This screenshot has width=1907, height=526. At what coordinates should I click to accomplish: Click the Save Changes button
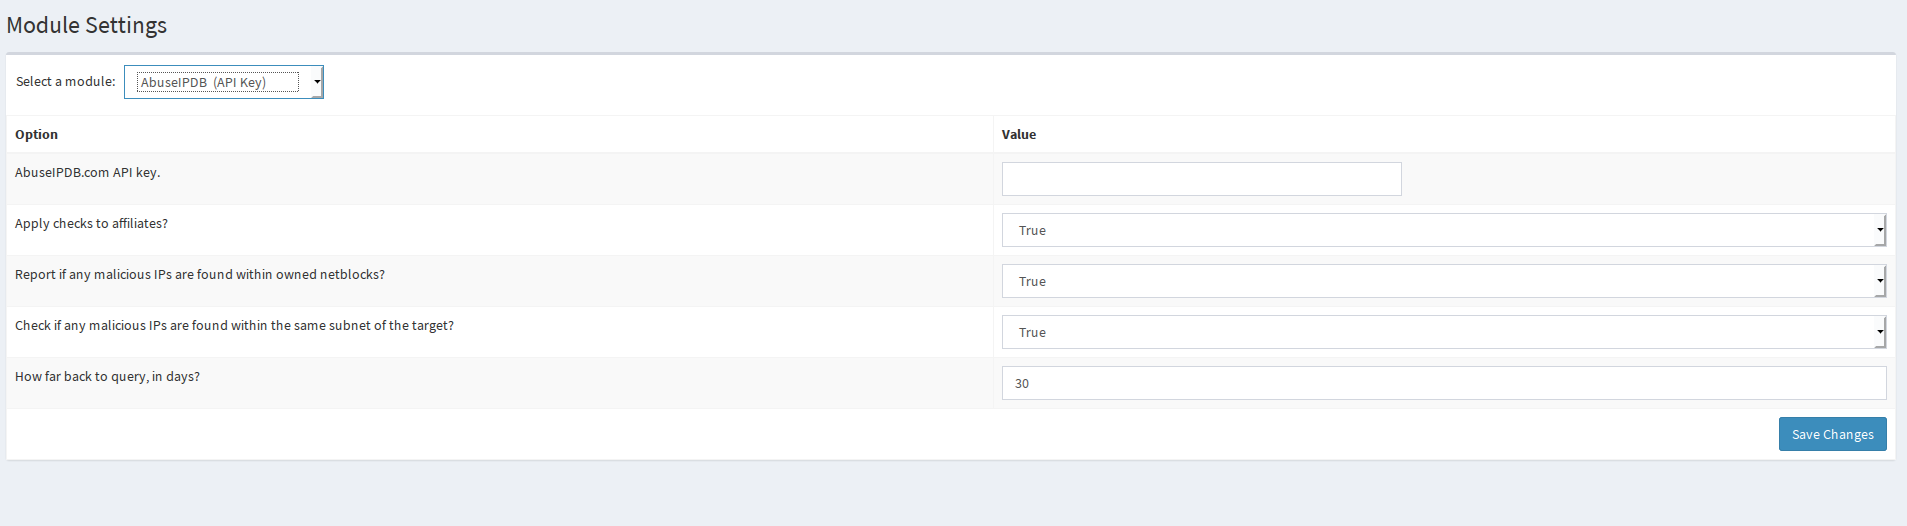[1832, 434]
